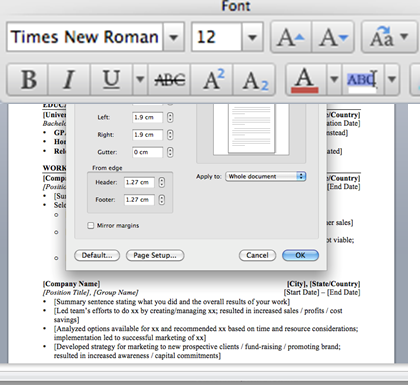Click the font size 12 field
Image resolution: width=420 pixels, height=385 pixels.
point(216,37)
